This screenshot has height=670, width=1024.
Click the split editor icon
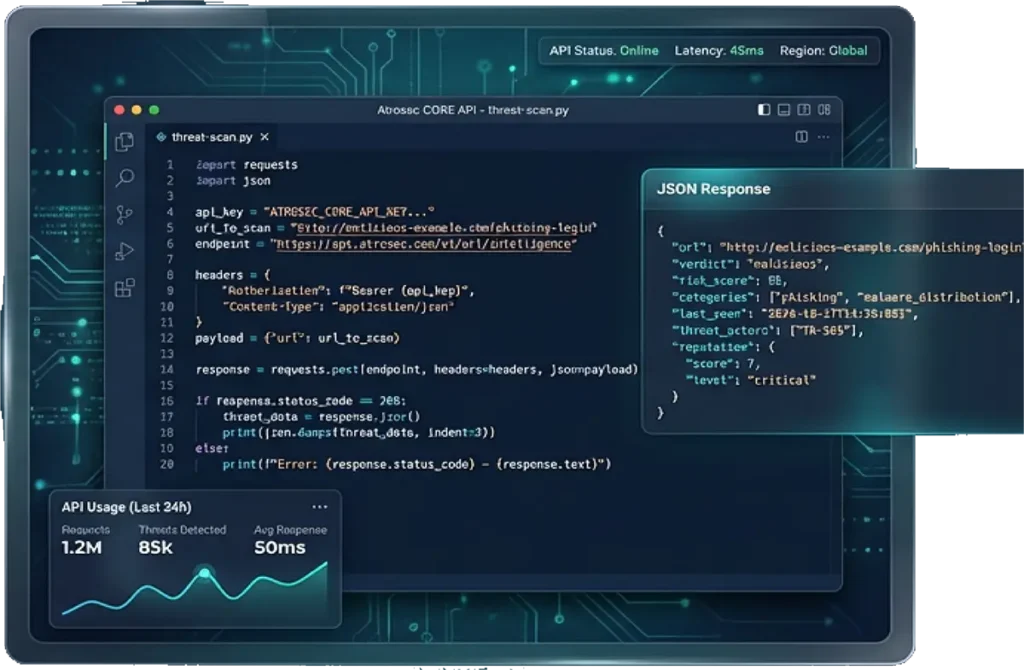pyautogui.click(x=801, y=137)
